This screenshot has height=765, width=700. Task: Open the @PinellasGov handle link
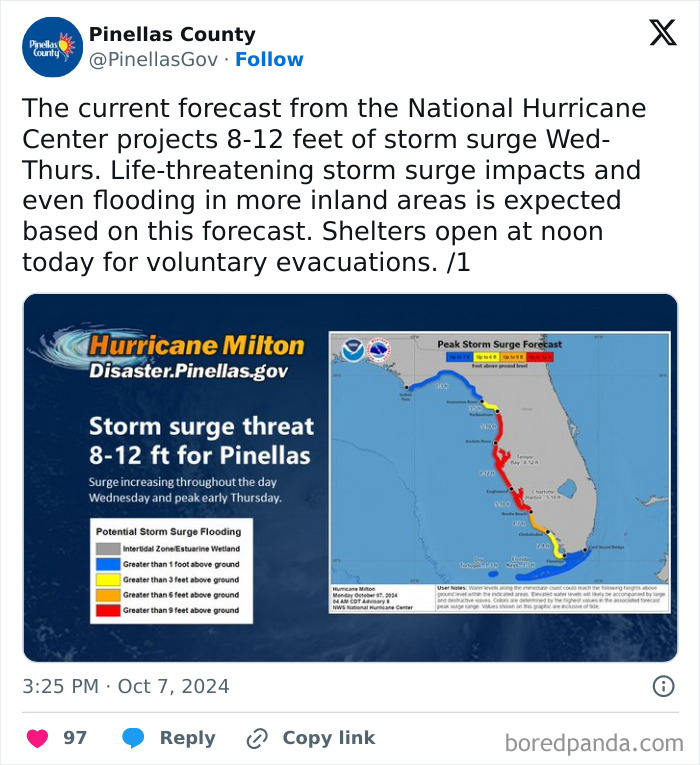tap(153, 60)
